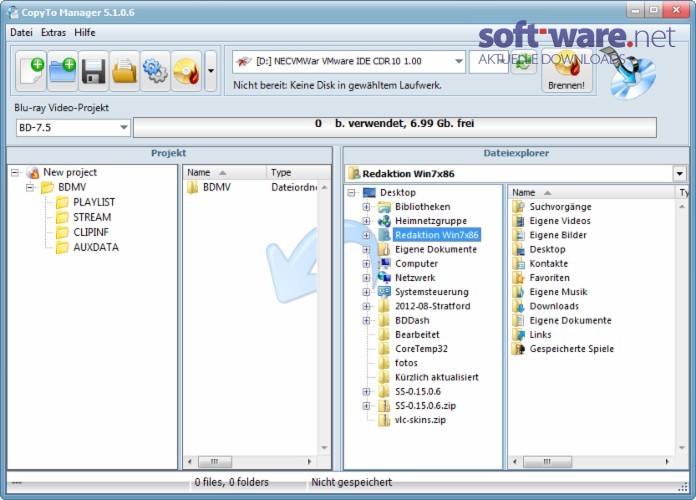Select BDDash folder in explorer tree
The height and width of the screenshot is (500, 696).
point(412,321)
